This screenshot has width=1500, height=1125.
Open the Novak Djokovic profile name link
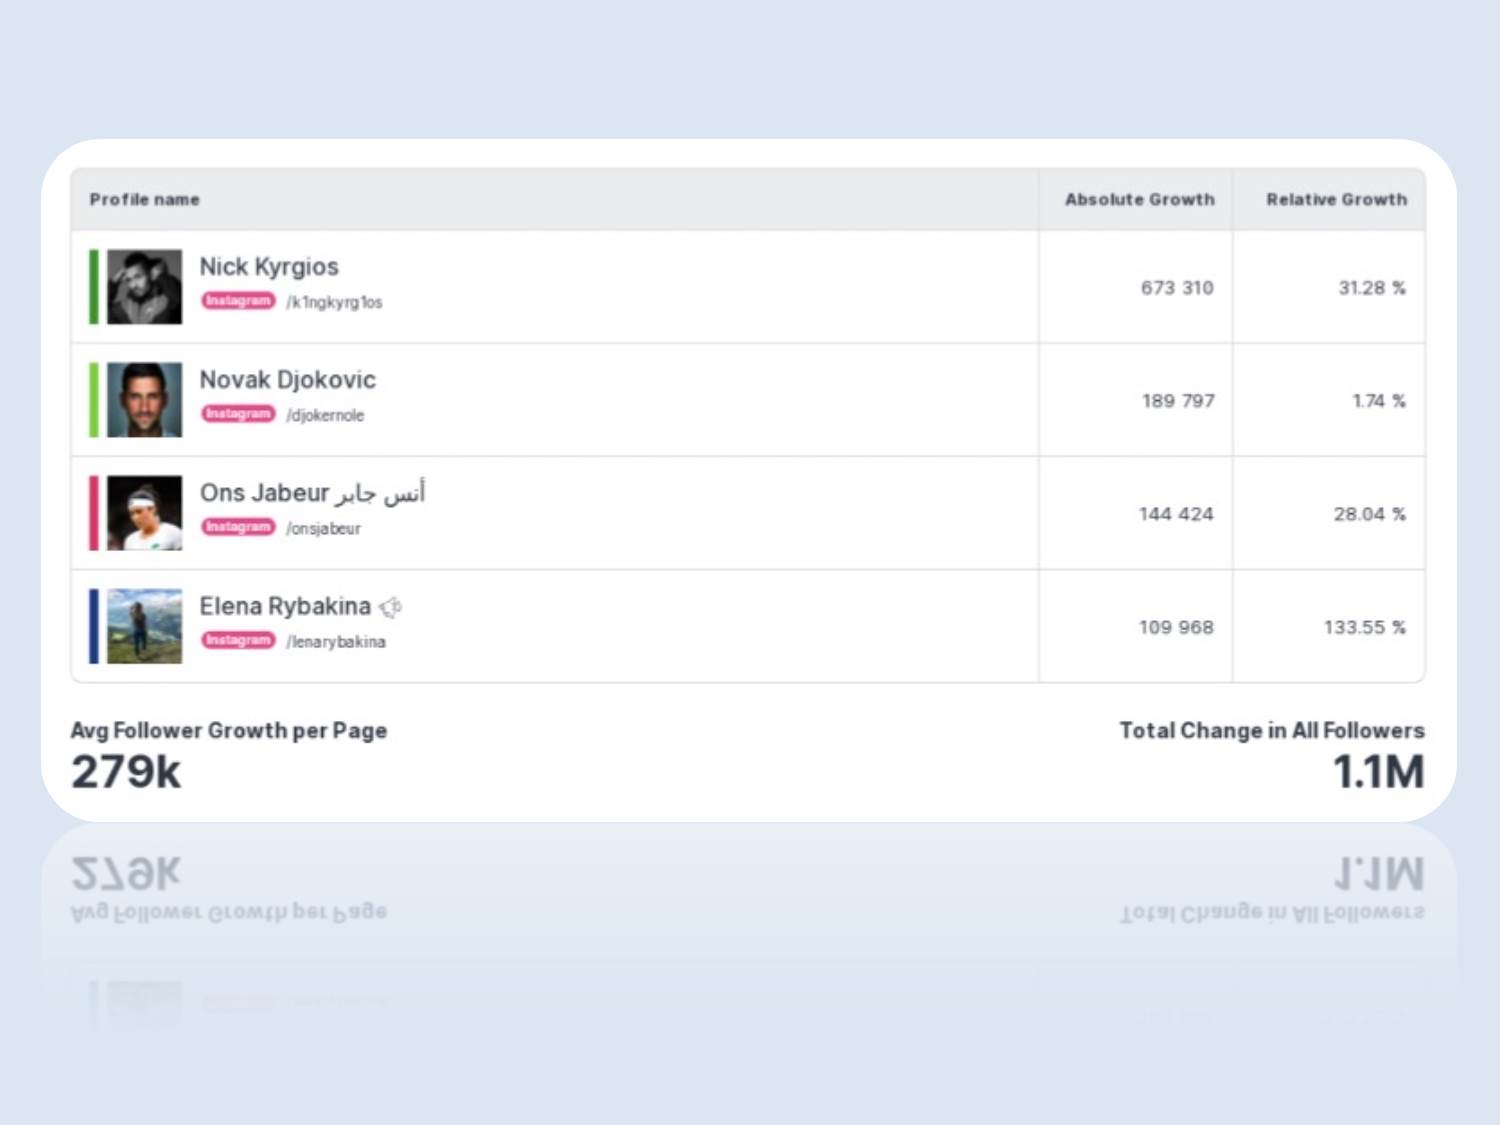coord(288,380)
